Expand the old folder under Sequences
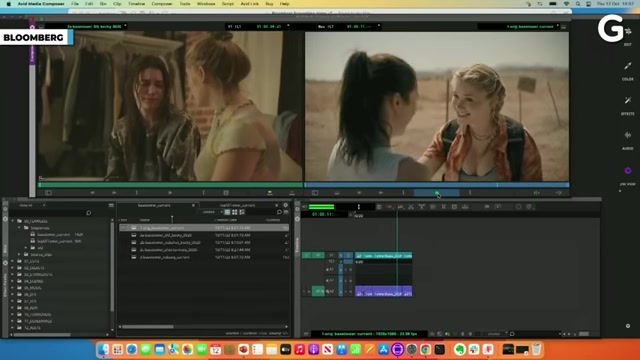The height and width of the screenshot is (360, 640). [x=26, y=248]
